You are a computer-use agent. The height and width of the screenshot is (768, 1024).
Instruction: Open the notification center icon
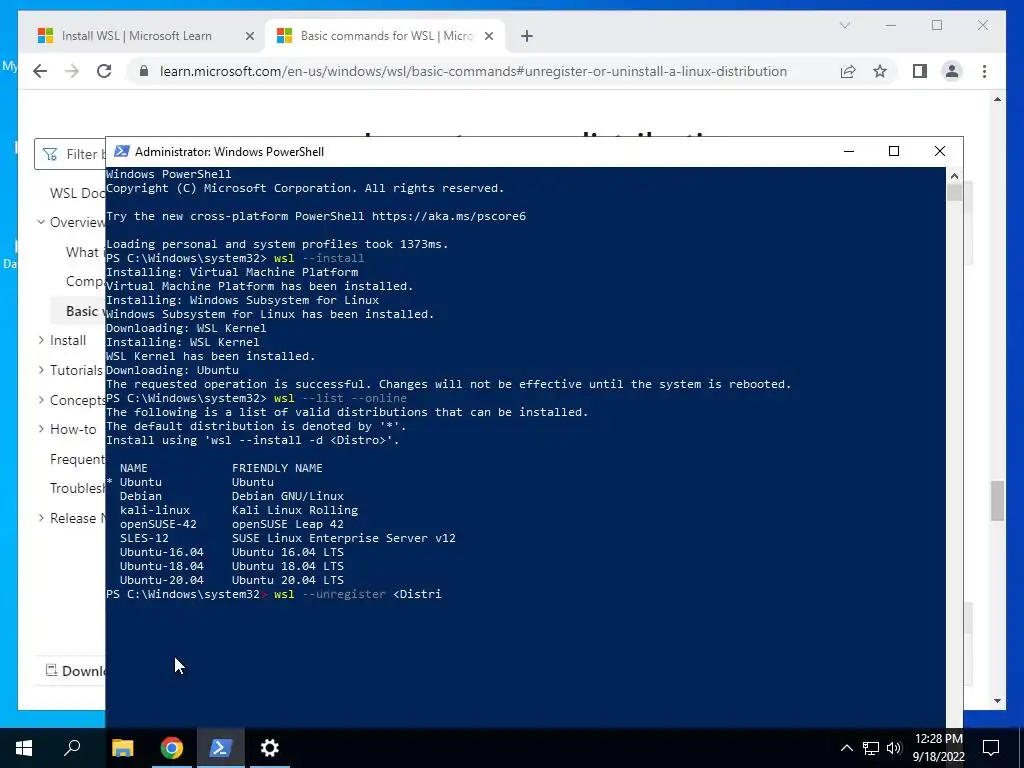[991, 748]
